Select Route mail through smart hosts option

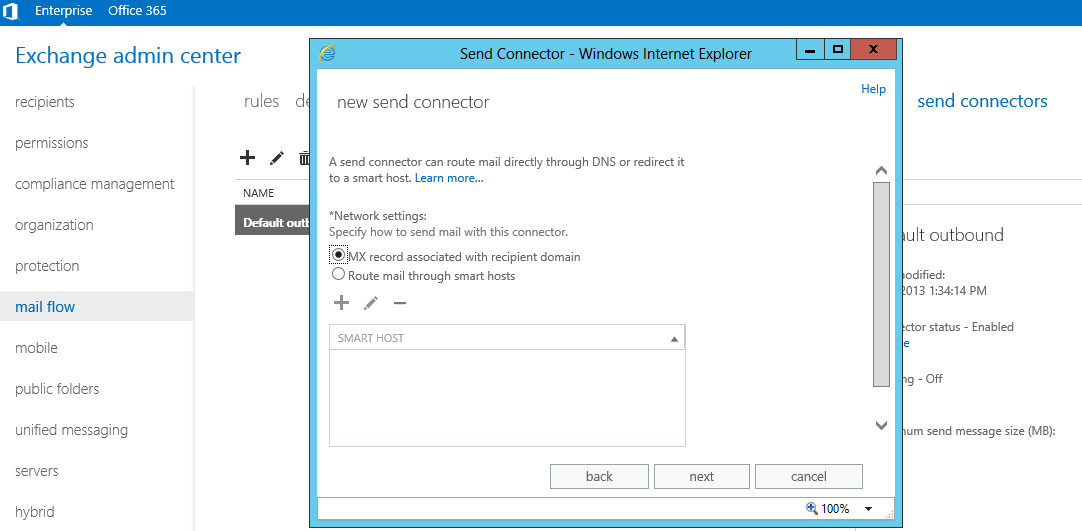pyautogui.click(x=338, y=274)
